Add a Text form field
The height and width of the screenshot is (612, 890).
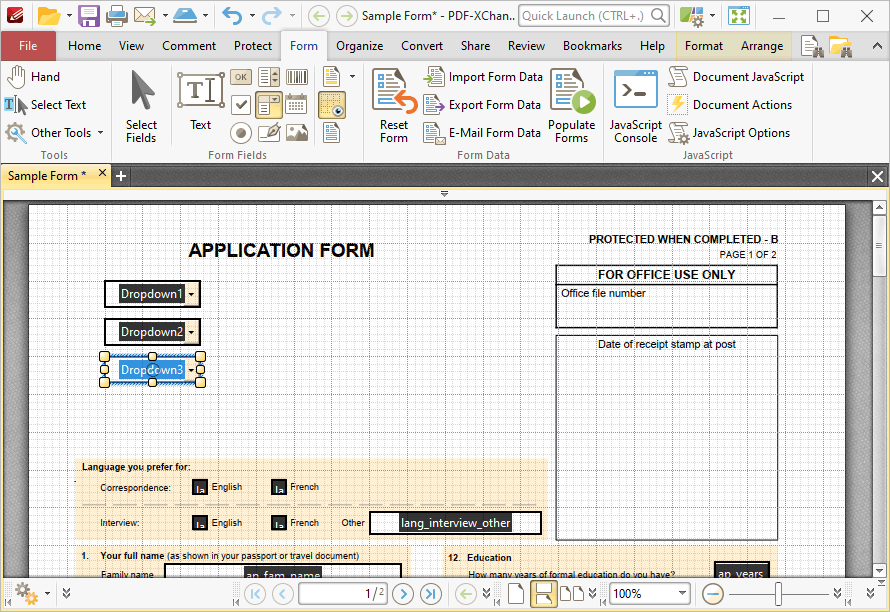click(x=200, y=101)
